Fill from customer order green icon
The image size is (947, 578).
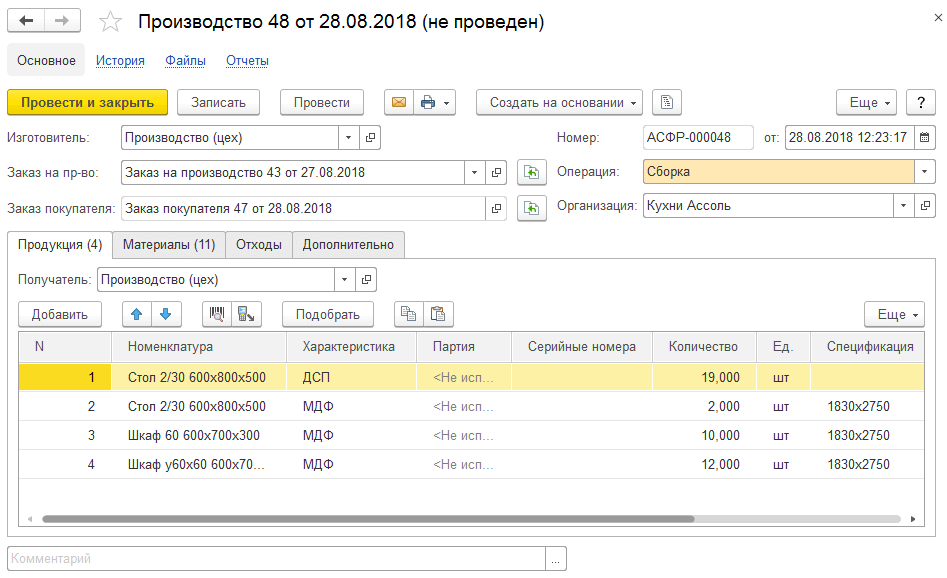[x=531, y=208]
